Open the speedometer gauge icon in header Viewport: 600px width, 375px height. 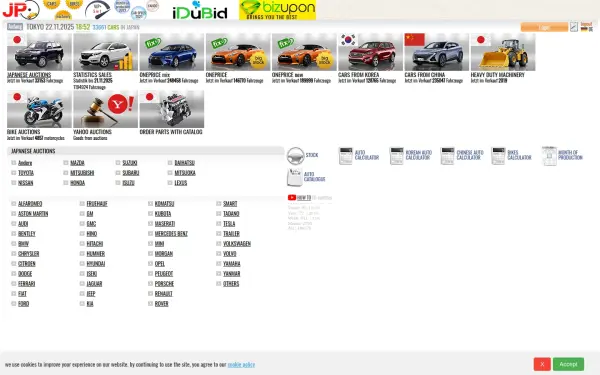point(97,10)
